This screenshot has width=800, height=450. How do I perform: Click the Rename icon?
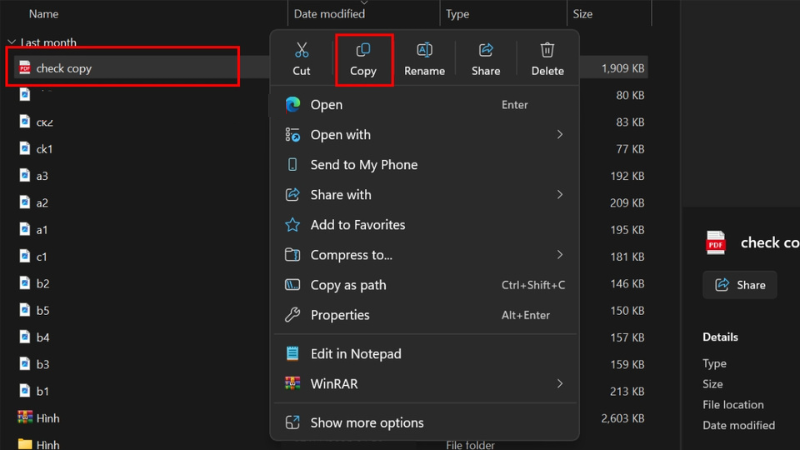(424, 50)
